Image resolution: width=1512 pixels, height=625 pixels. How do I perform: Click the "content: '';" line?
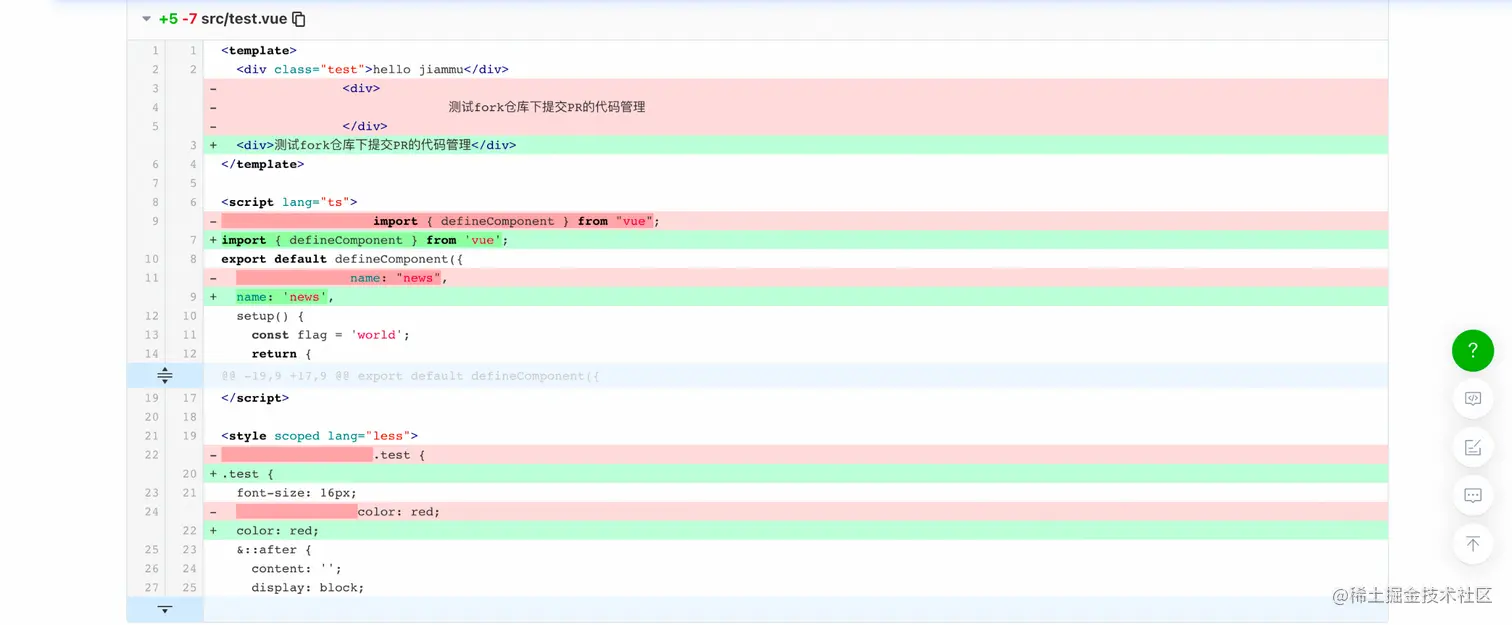point(795,569)
